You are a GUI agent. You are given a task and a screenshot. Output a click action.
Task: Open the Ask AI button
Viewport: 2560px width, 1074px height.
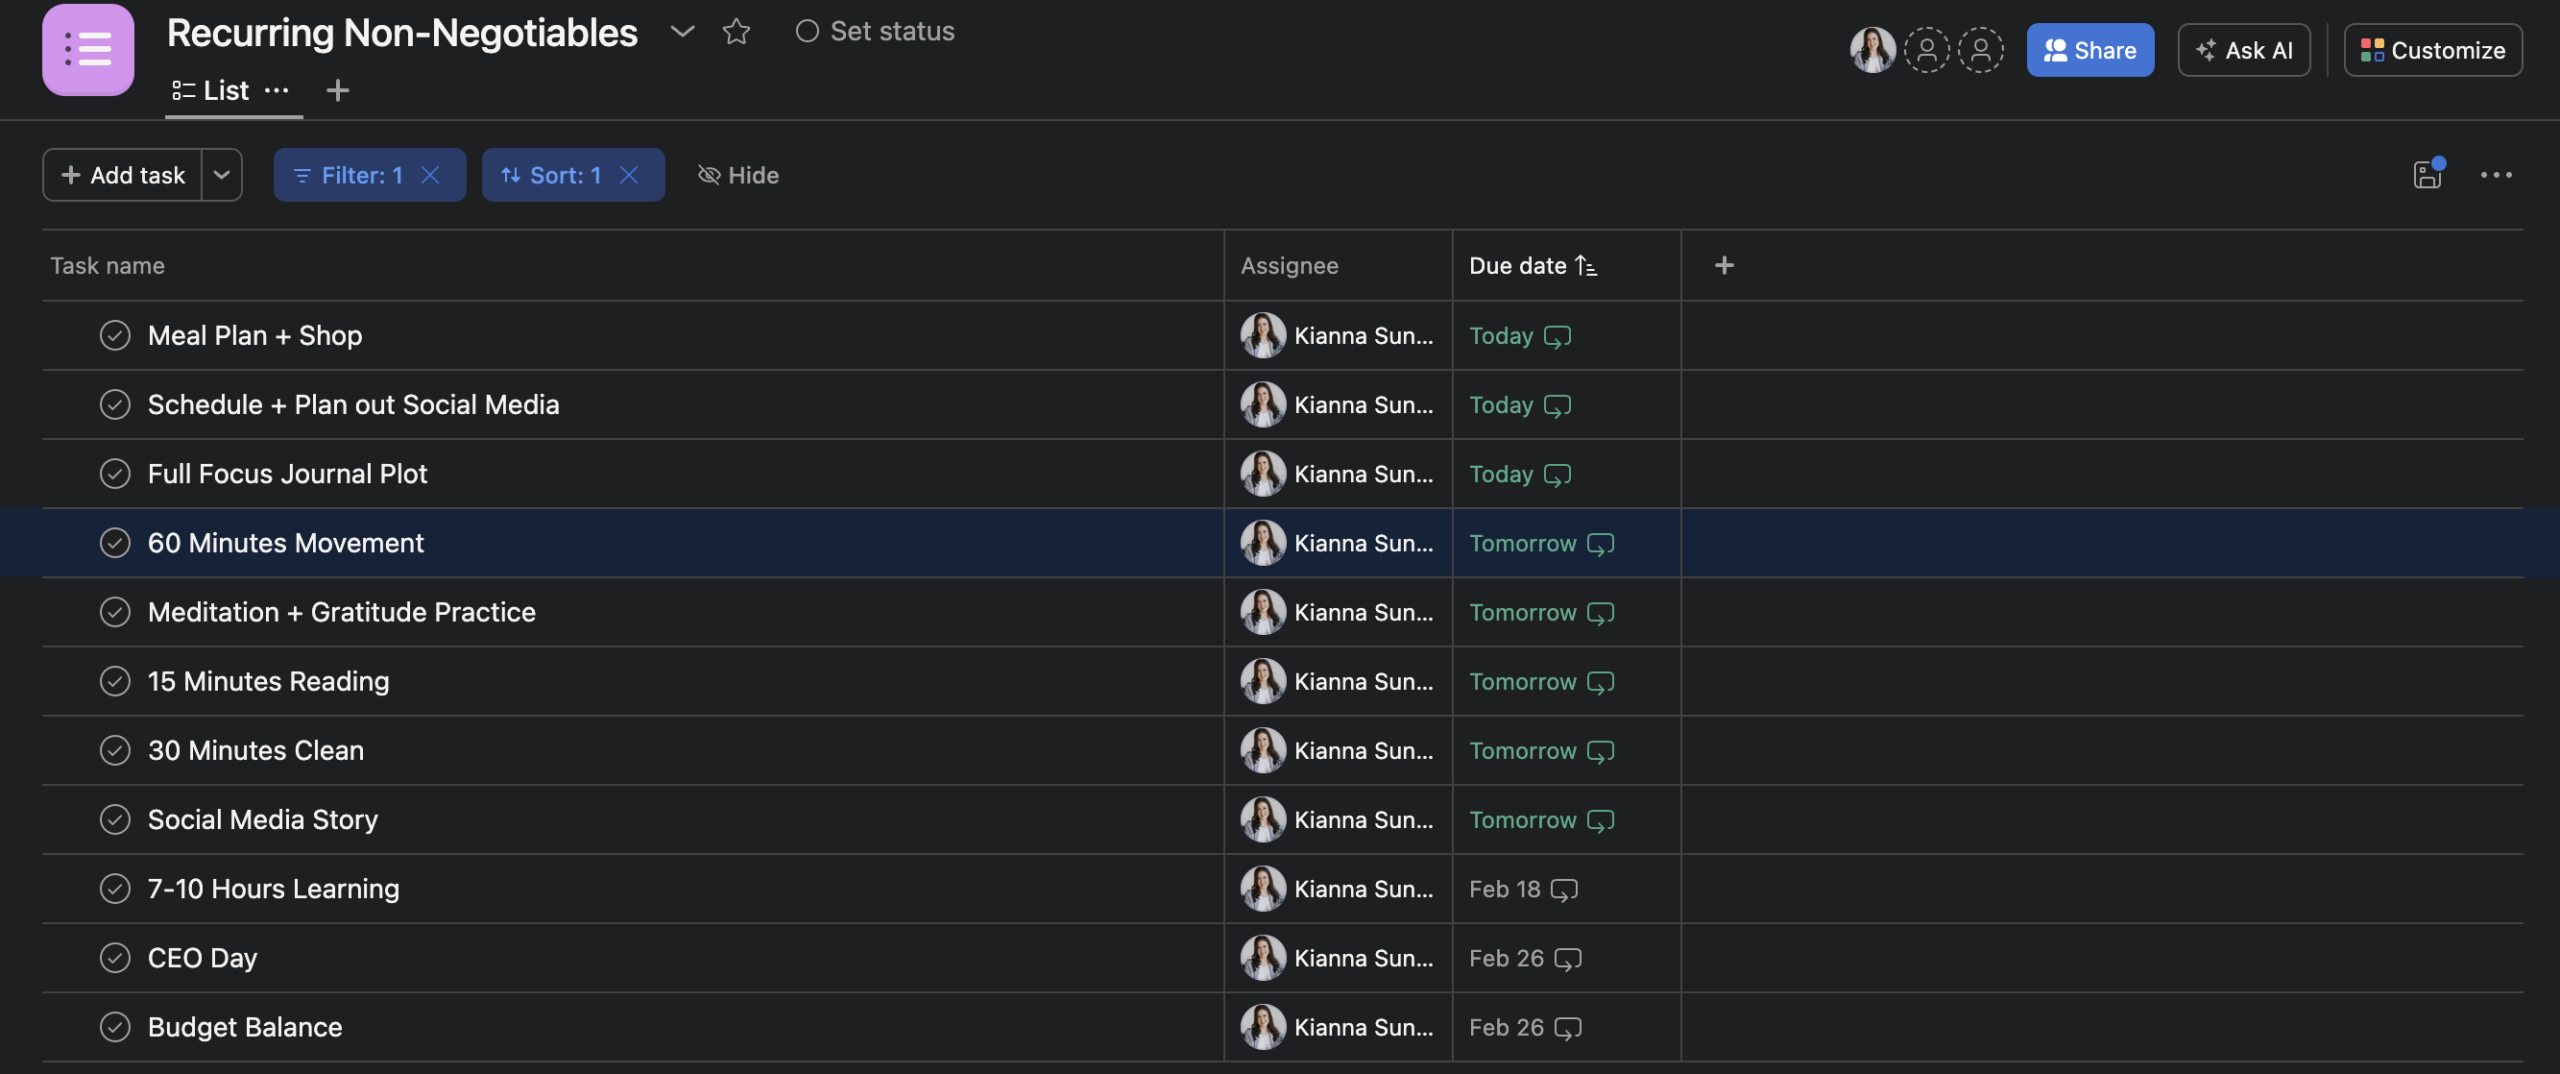tap(2244, 50)
